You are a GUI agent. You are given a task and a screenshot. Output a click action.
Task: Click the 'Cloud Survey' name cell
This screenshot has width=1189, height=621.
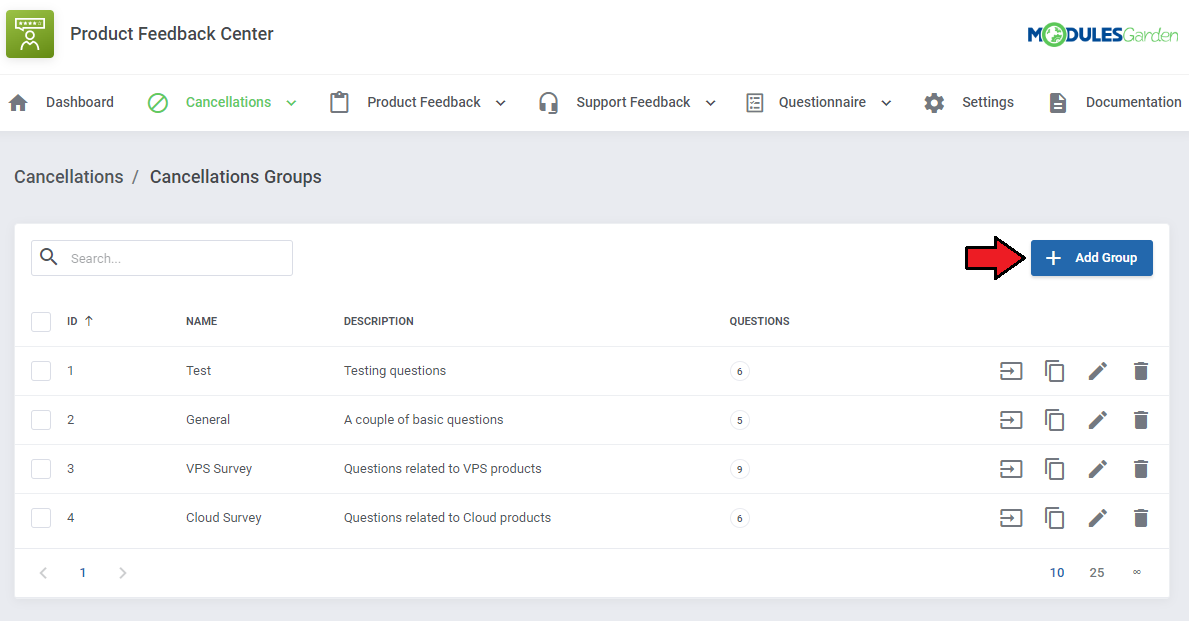[x=224, y=518]
